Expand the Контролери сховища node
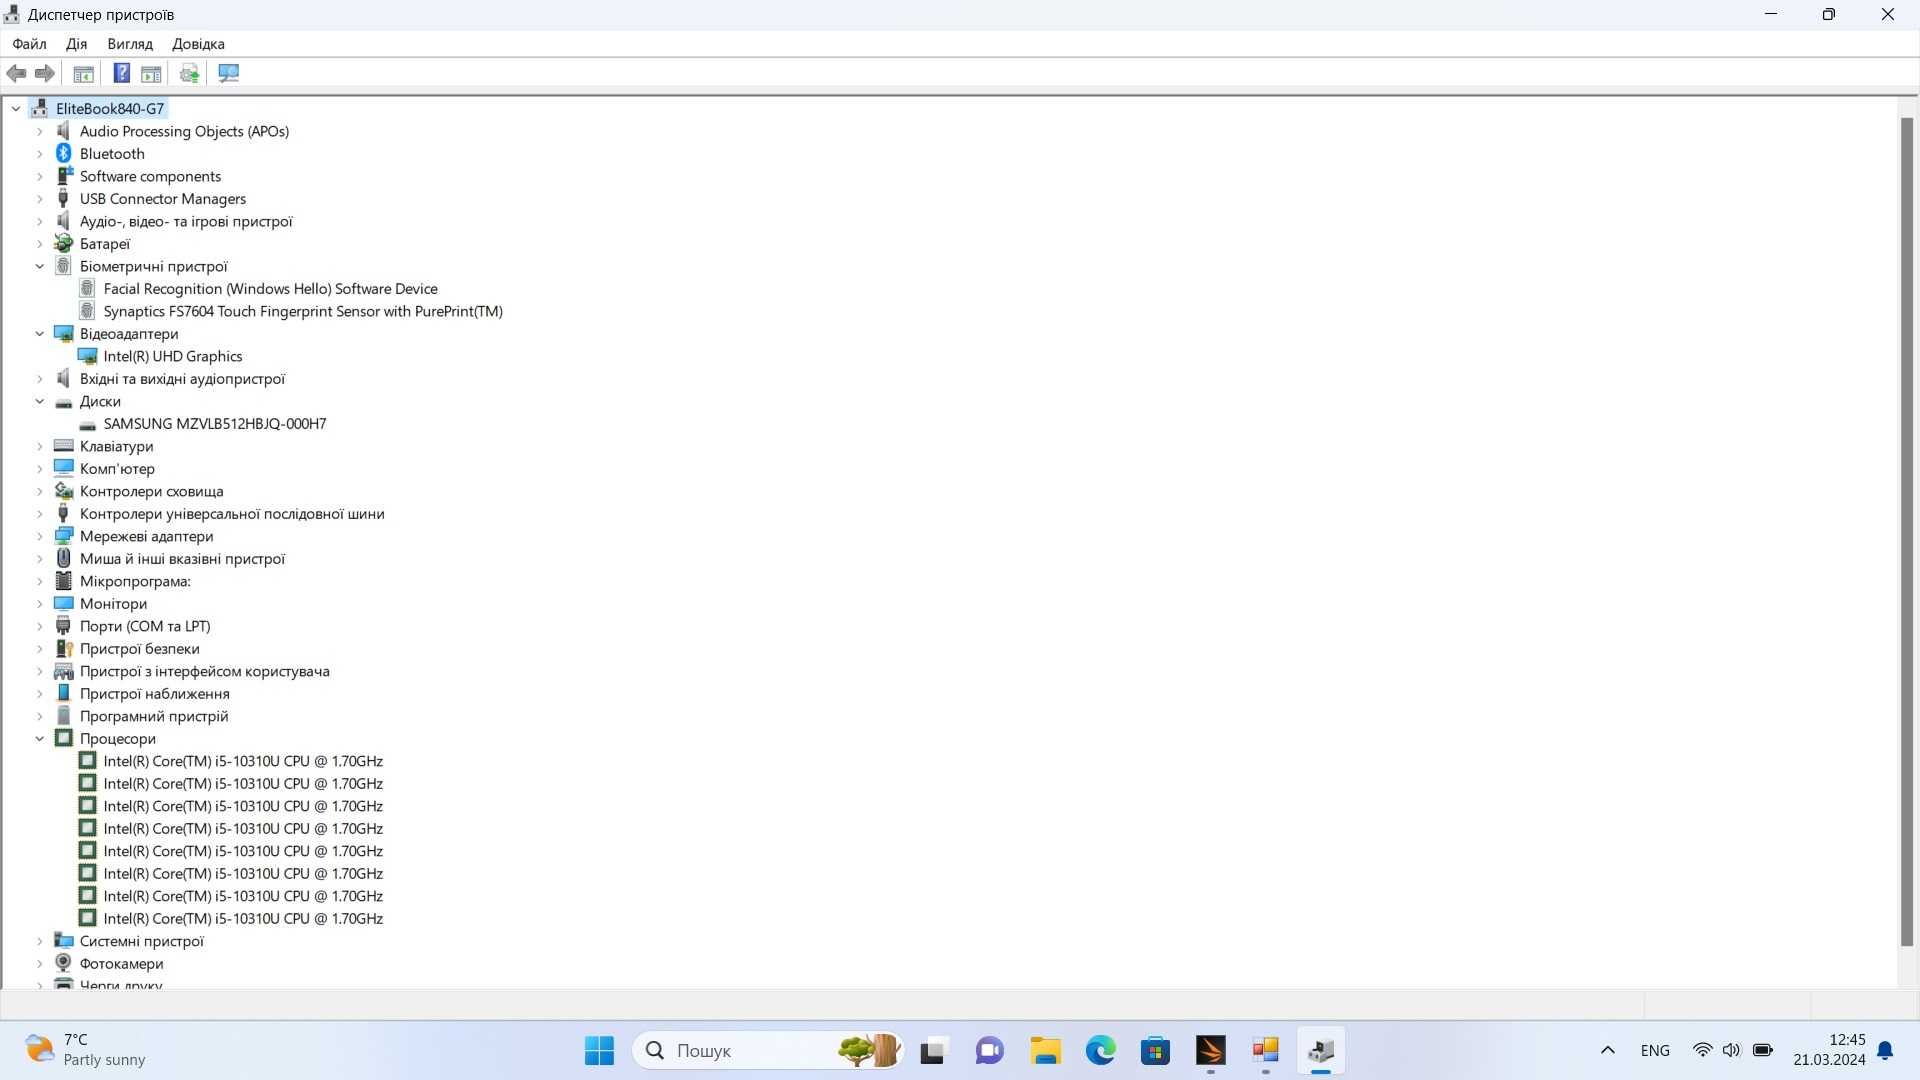This screenshot has height=1080, width=1920. 40,491
